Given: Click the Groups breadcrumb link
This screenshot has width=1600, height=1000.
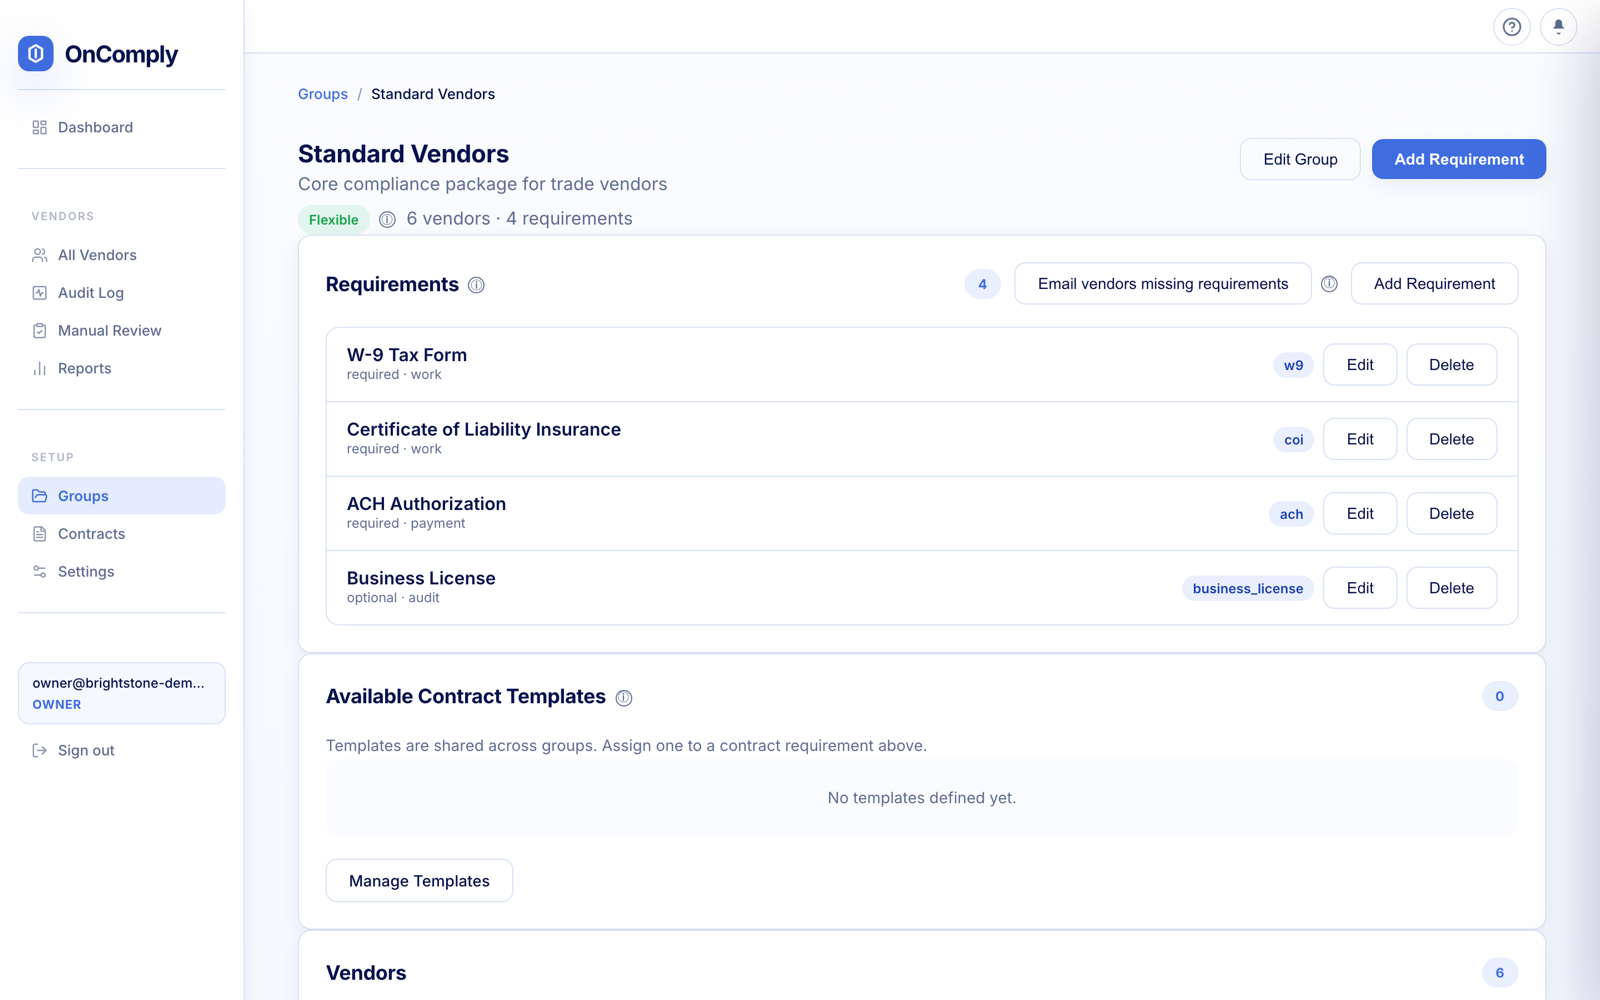Looking at the screenshot, I should point(323,94).
